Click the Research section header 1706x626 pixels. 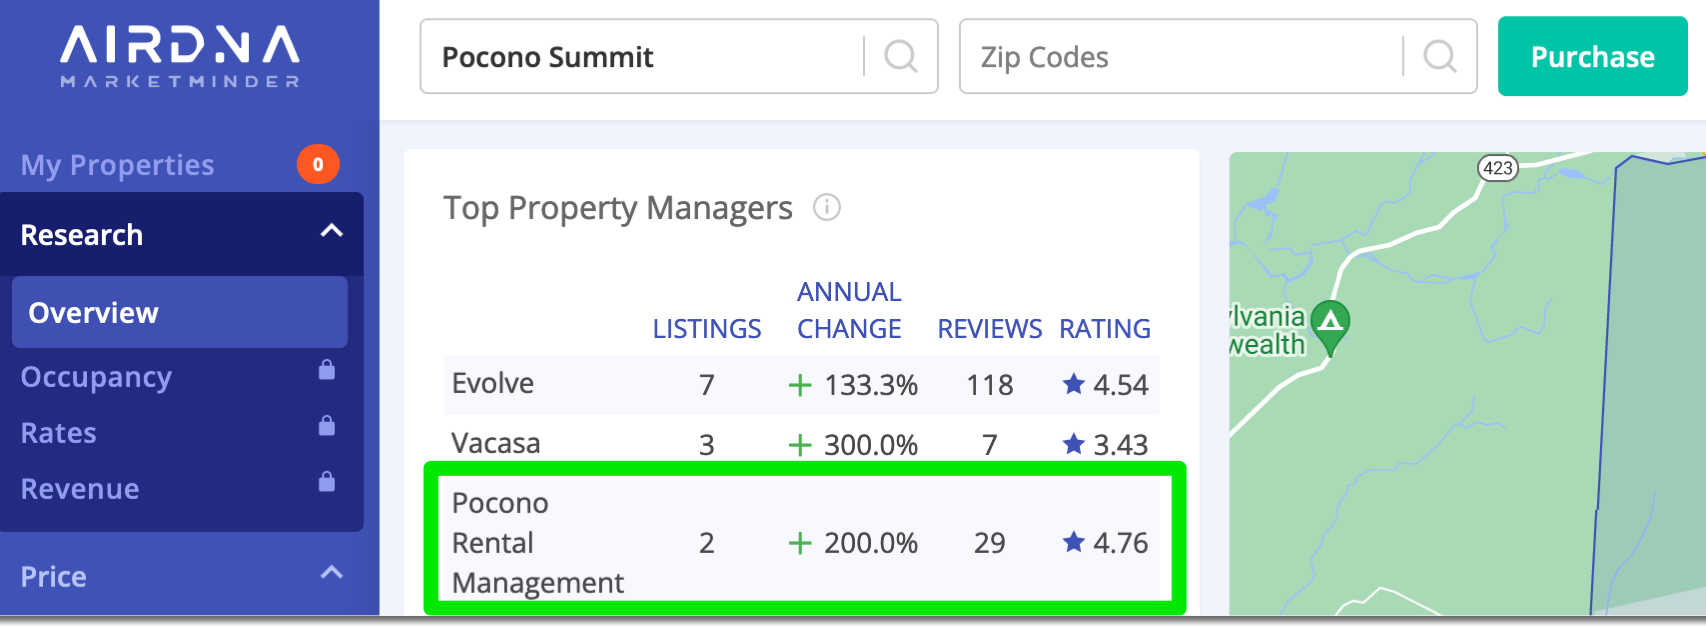(x=182, y=234)
